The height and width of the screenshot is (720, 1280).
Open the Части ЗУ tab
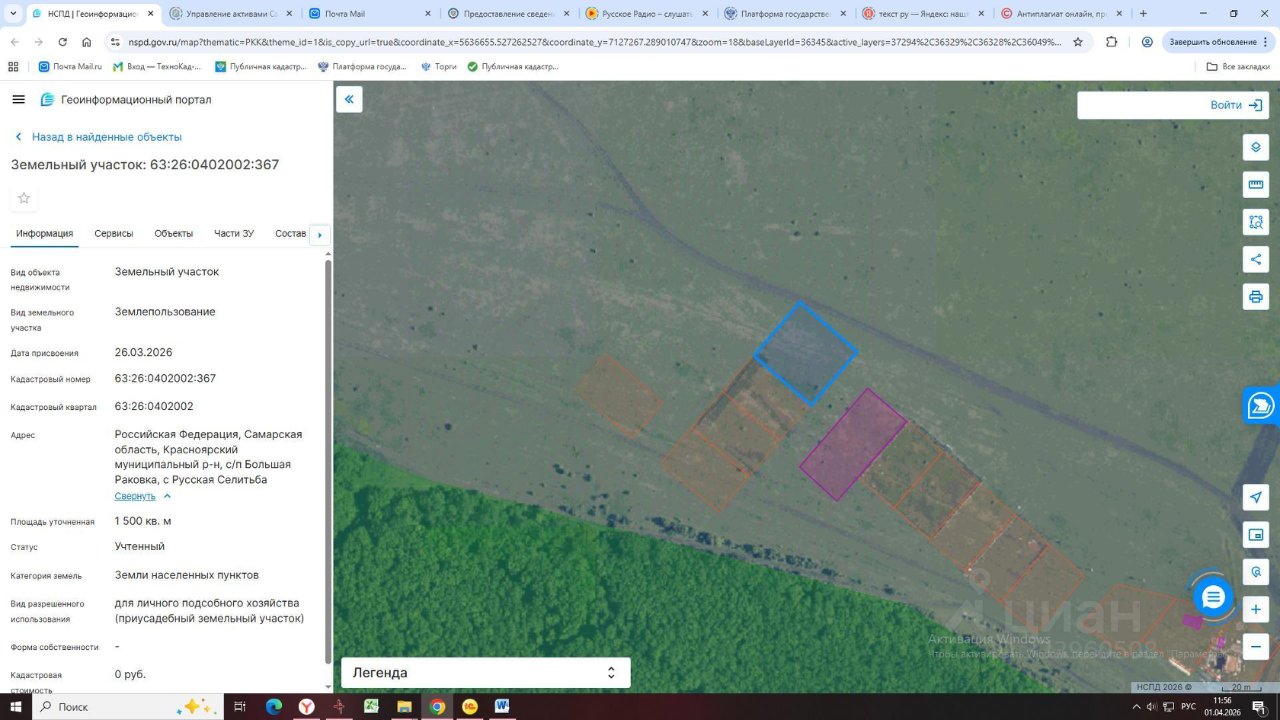[x=234, y=233]
